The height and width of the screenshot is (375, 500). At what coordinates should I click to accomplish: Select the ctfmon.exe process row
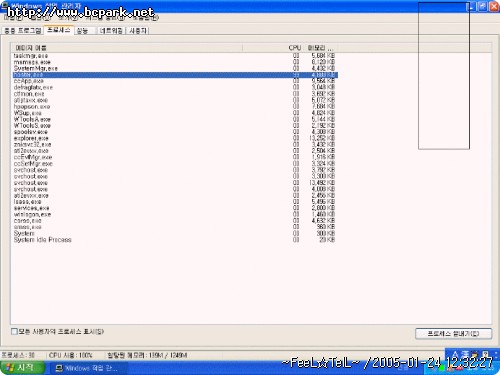tap(175, 94)
